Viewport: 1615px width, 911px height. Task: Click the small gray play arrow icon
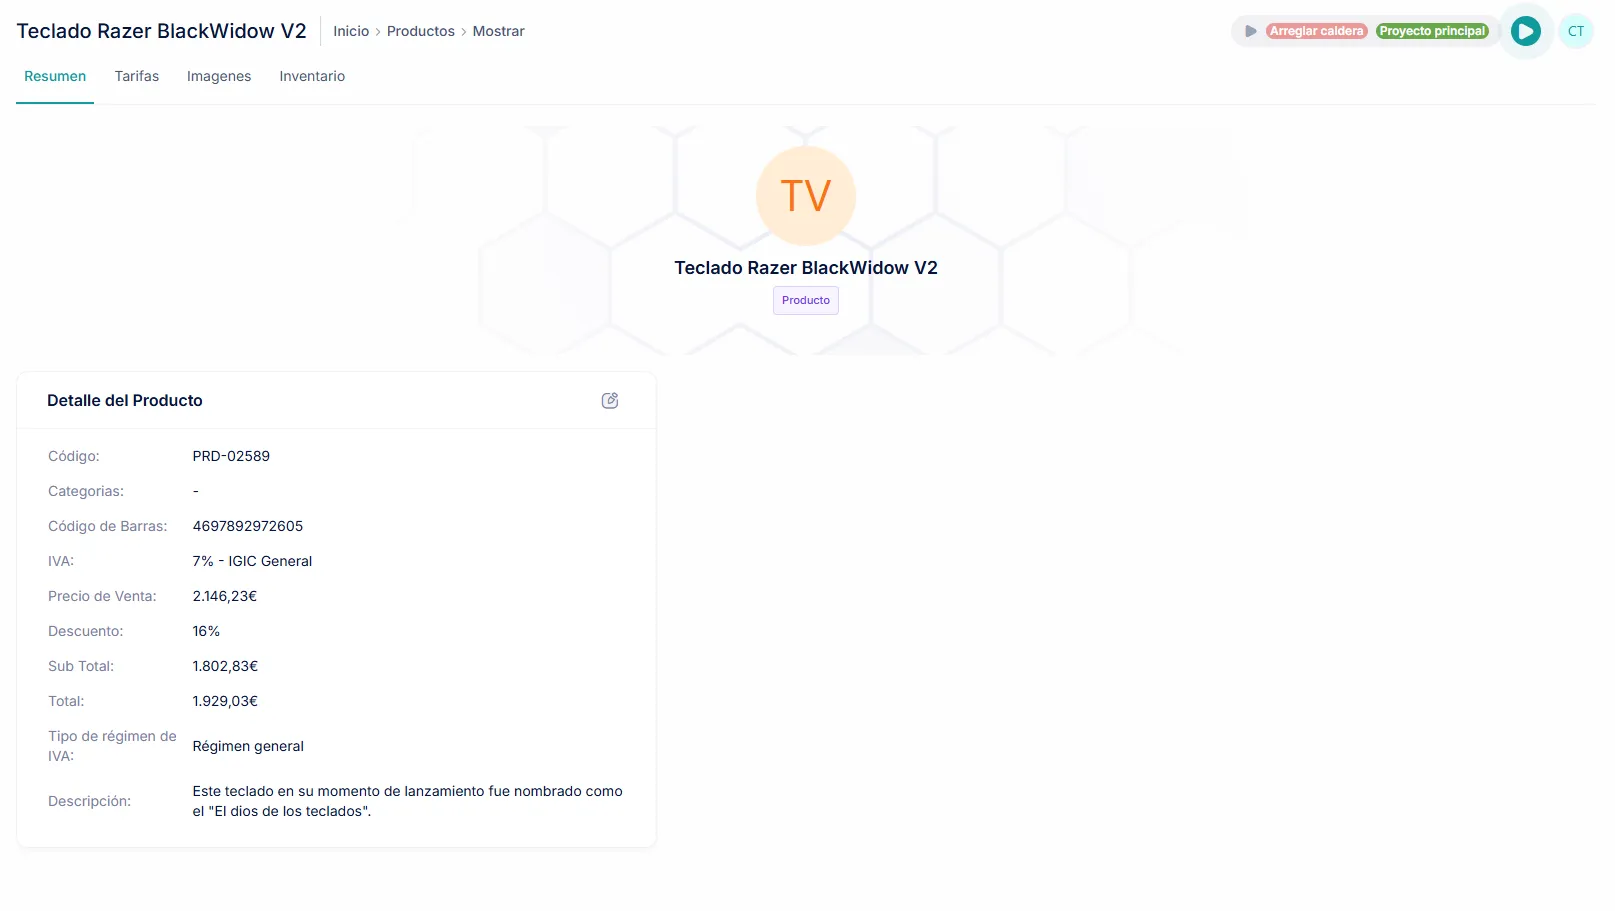(1250, 31)
